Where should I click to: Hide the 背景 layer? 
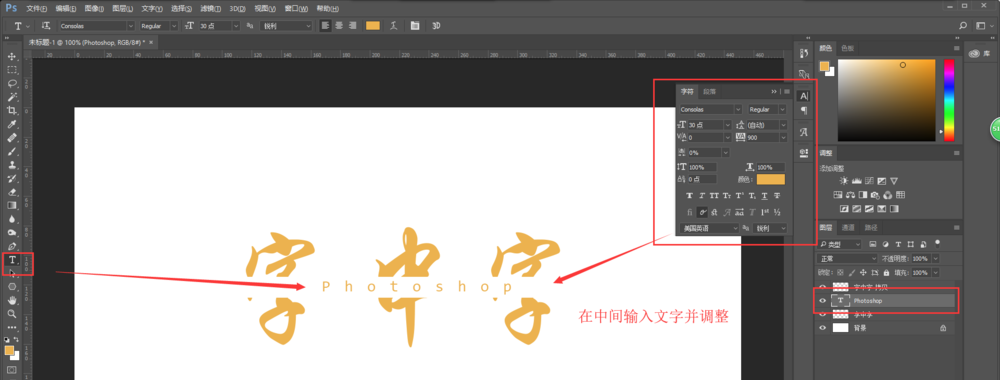[823, 328]
